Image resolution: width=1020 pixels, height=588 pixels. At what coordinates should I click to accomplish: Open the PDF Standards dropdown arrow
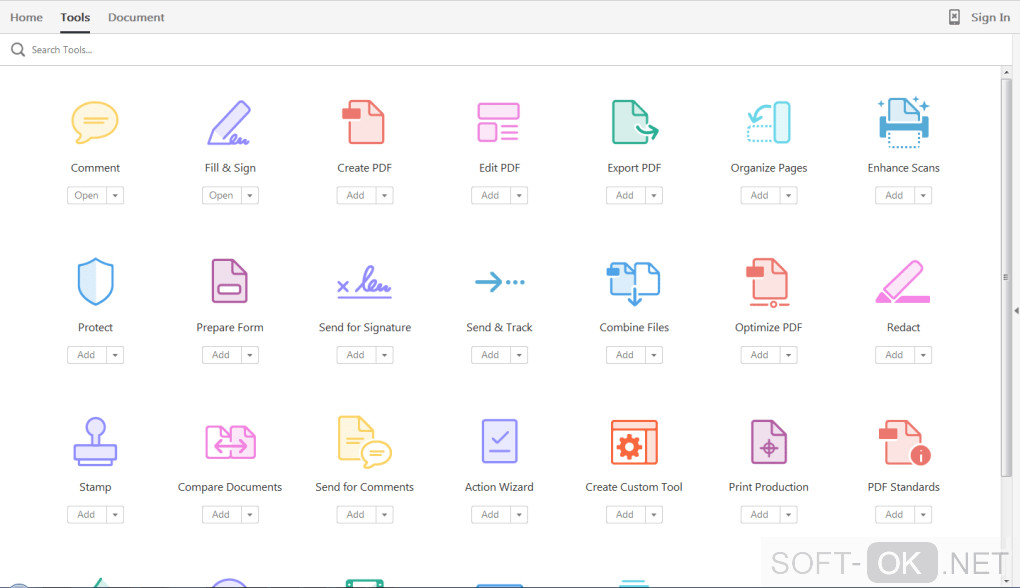[x=923, y=514]
